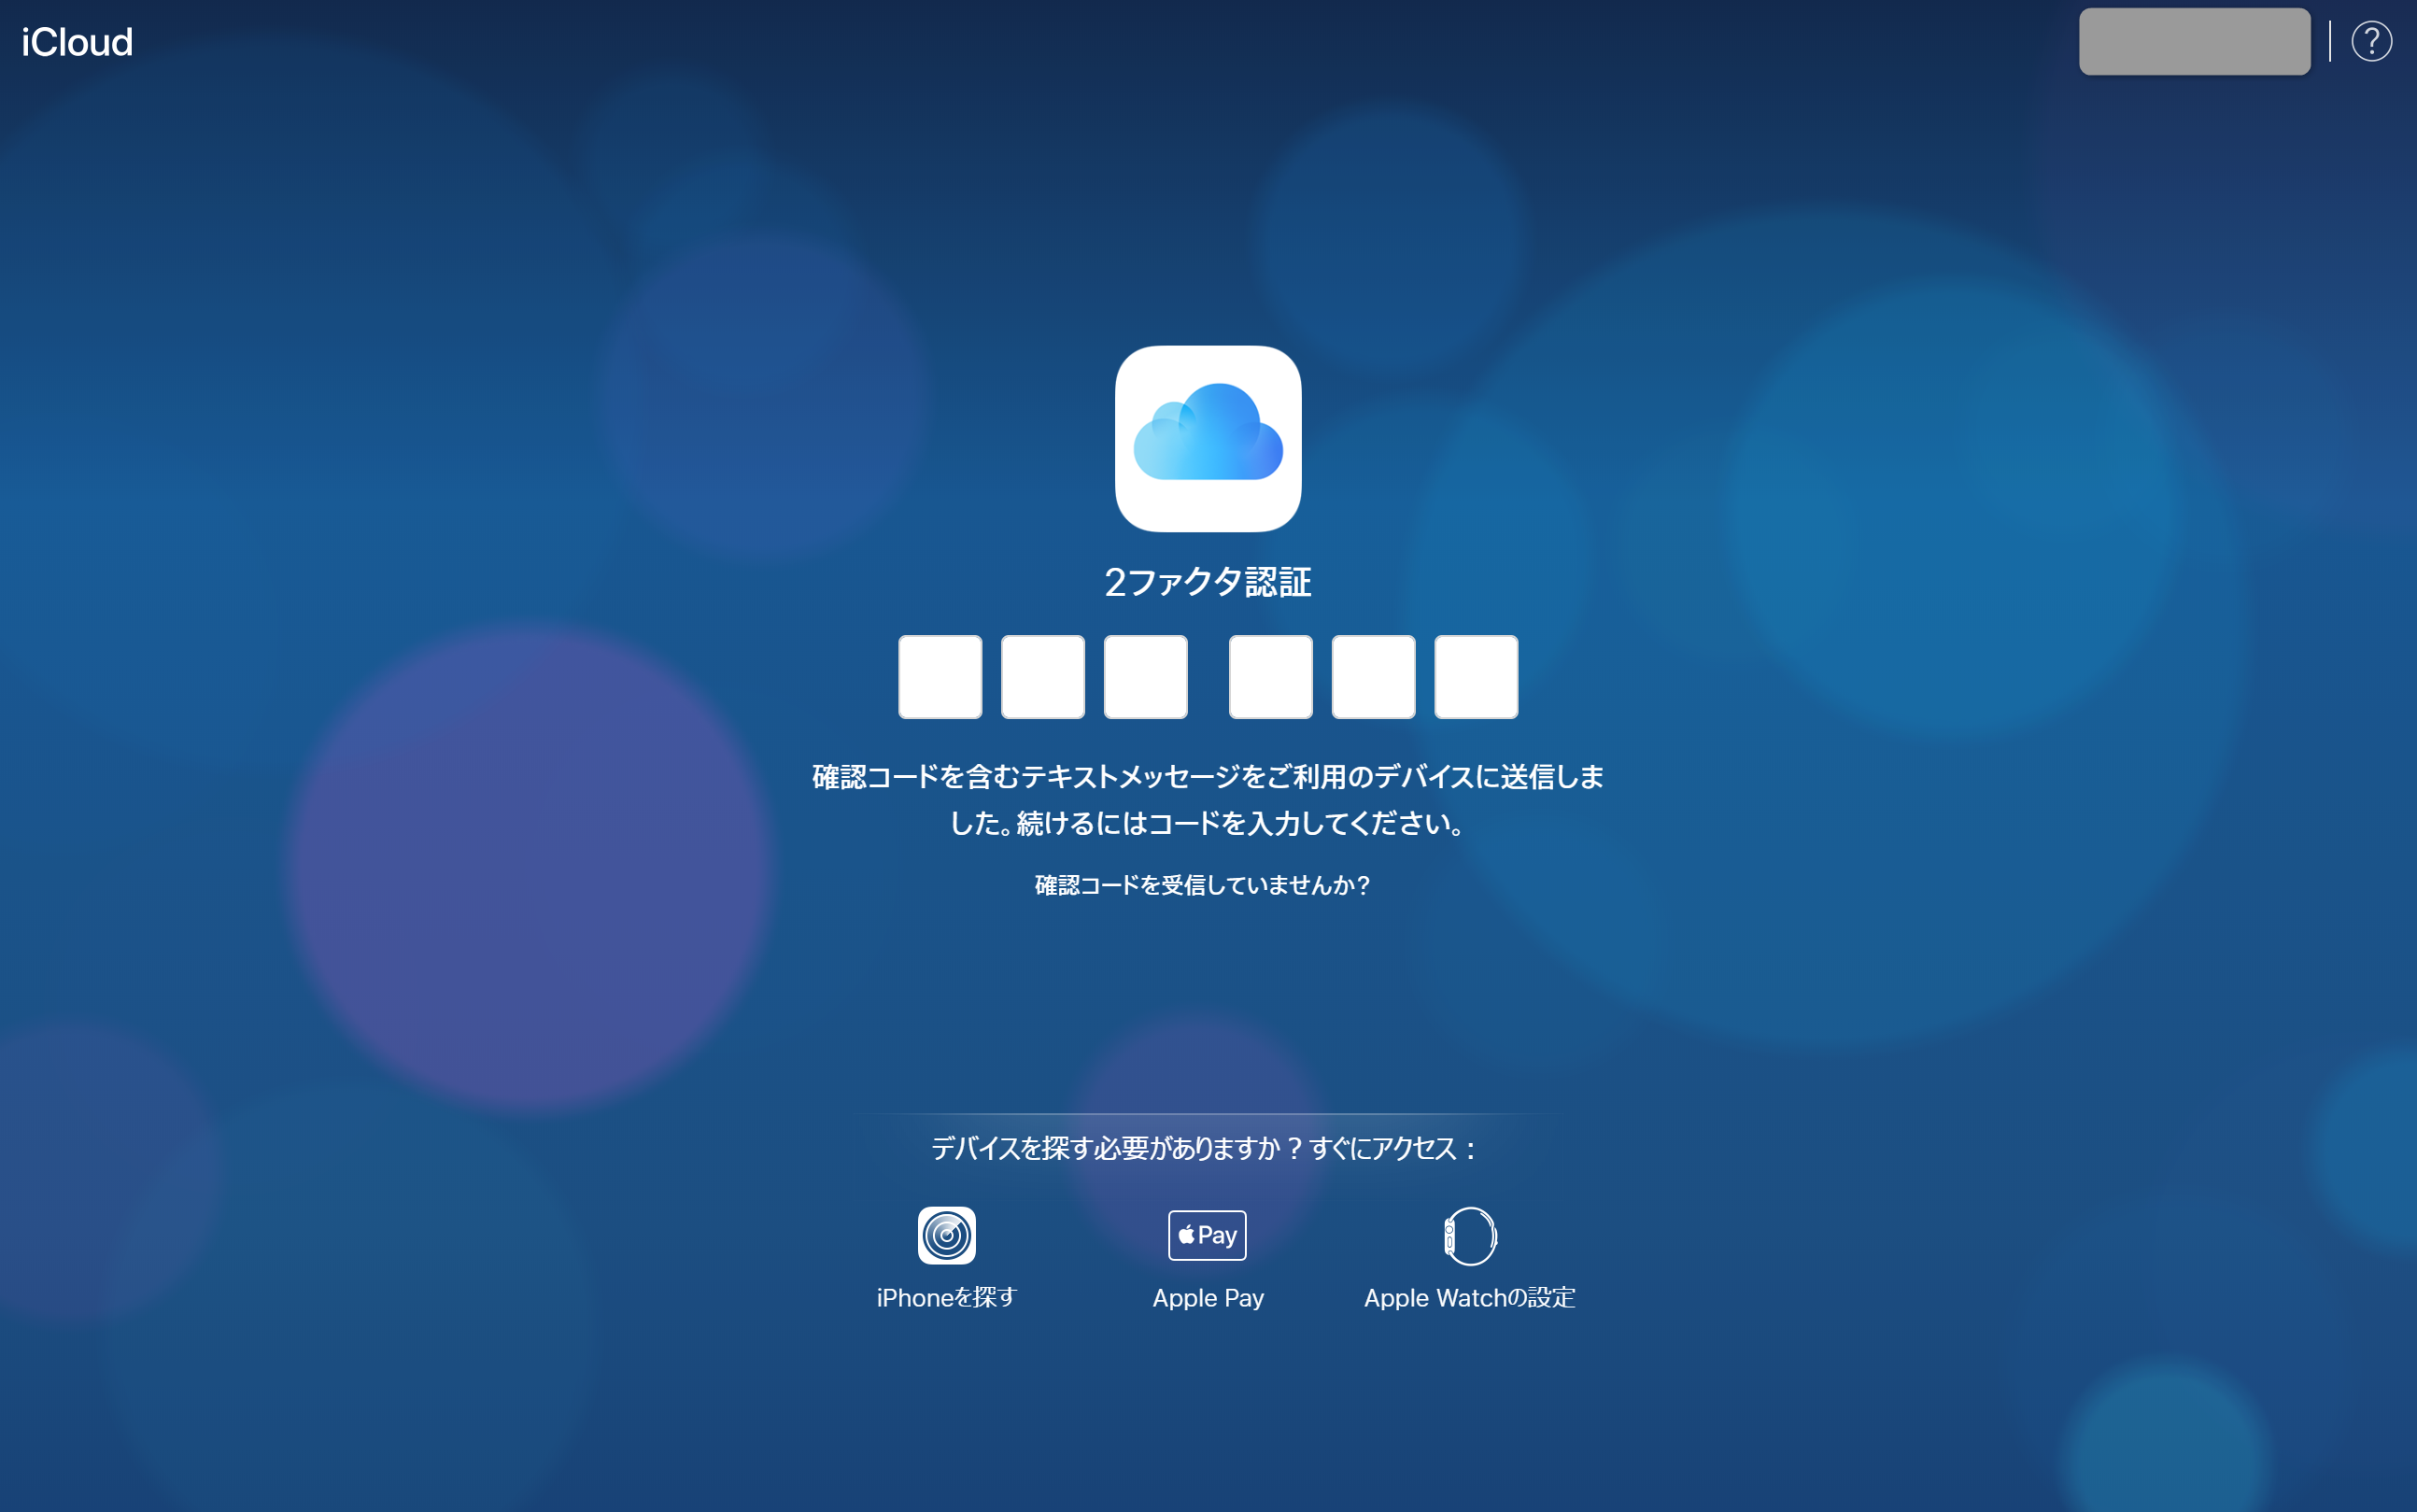
Task: Open the "Apple Watchの設定" text link
Action: pyautogui.click(x=1470, y=1297)
